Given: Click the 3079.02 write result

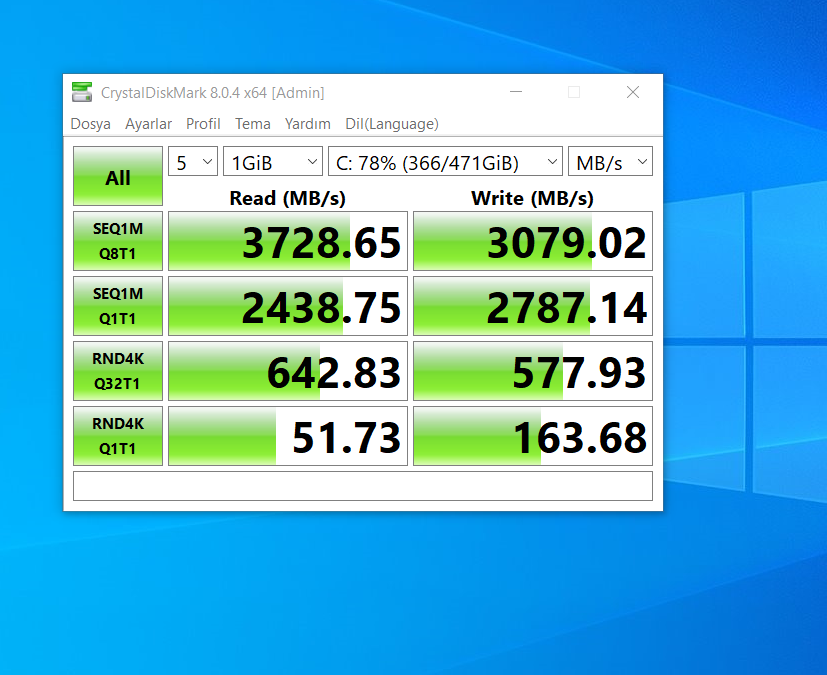Looking at the screenshot, I should (x=533, y=241).
